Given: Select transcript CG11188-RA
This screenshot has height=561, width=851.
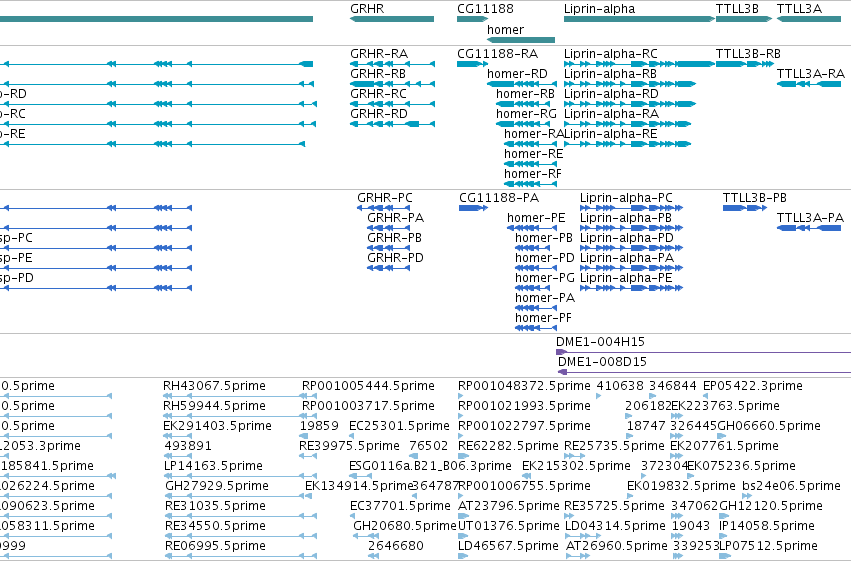Looking at the screenshot, I should [497, 54].
